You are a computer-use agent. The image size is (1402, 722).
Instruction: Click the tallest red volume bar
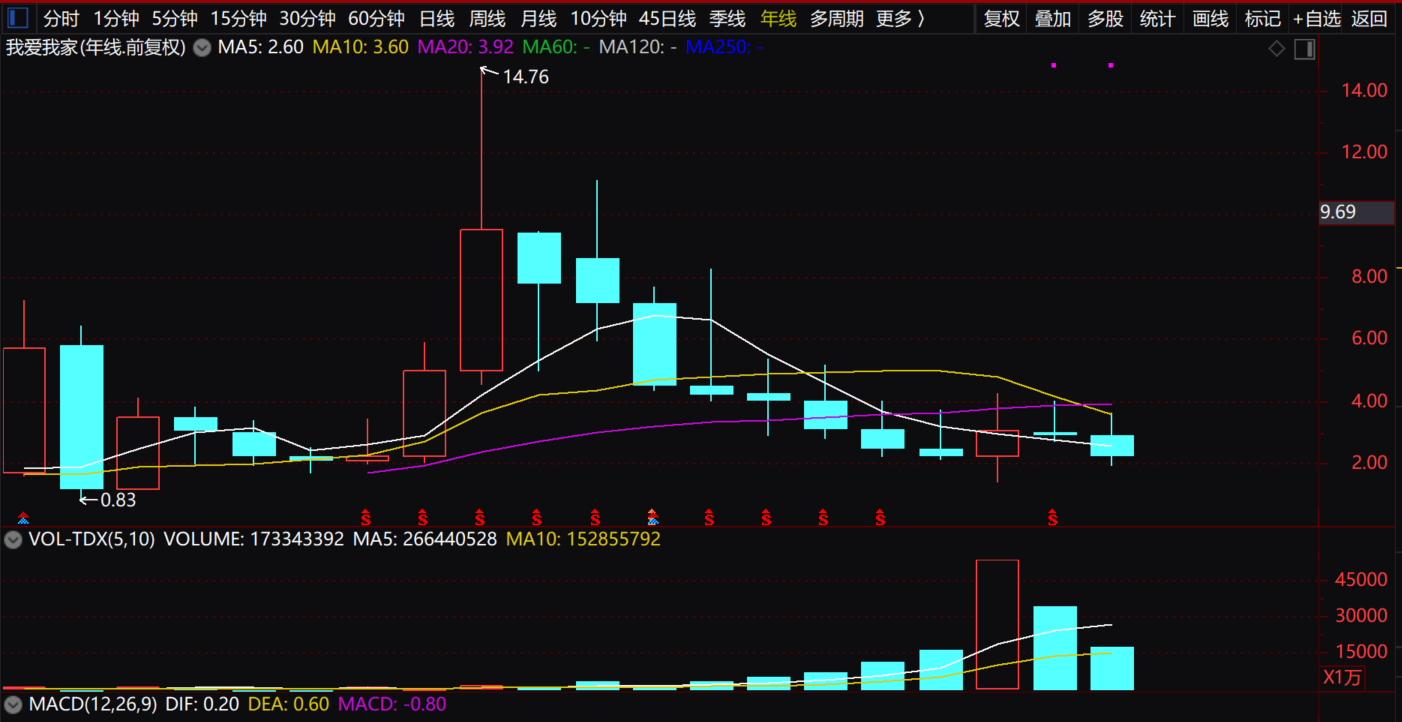pos(997,624)
